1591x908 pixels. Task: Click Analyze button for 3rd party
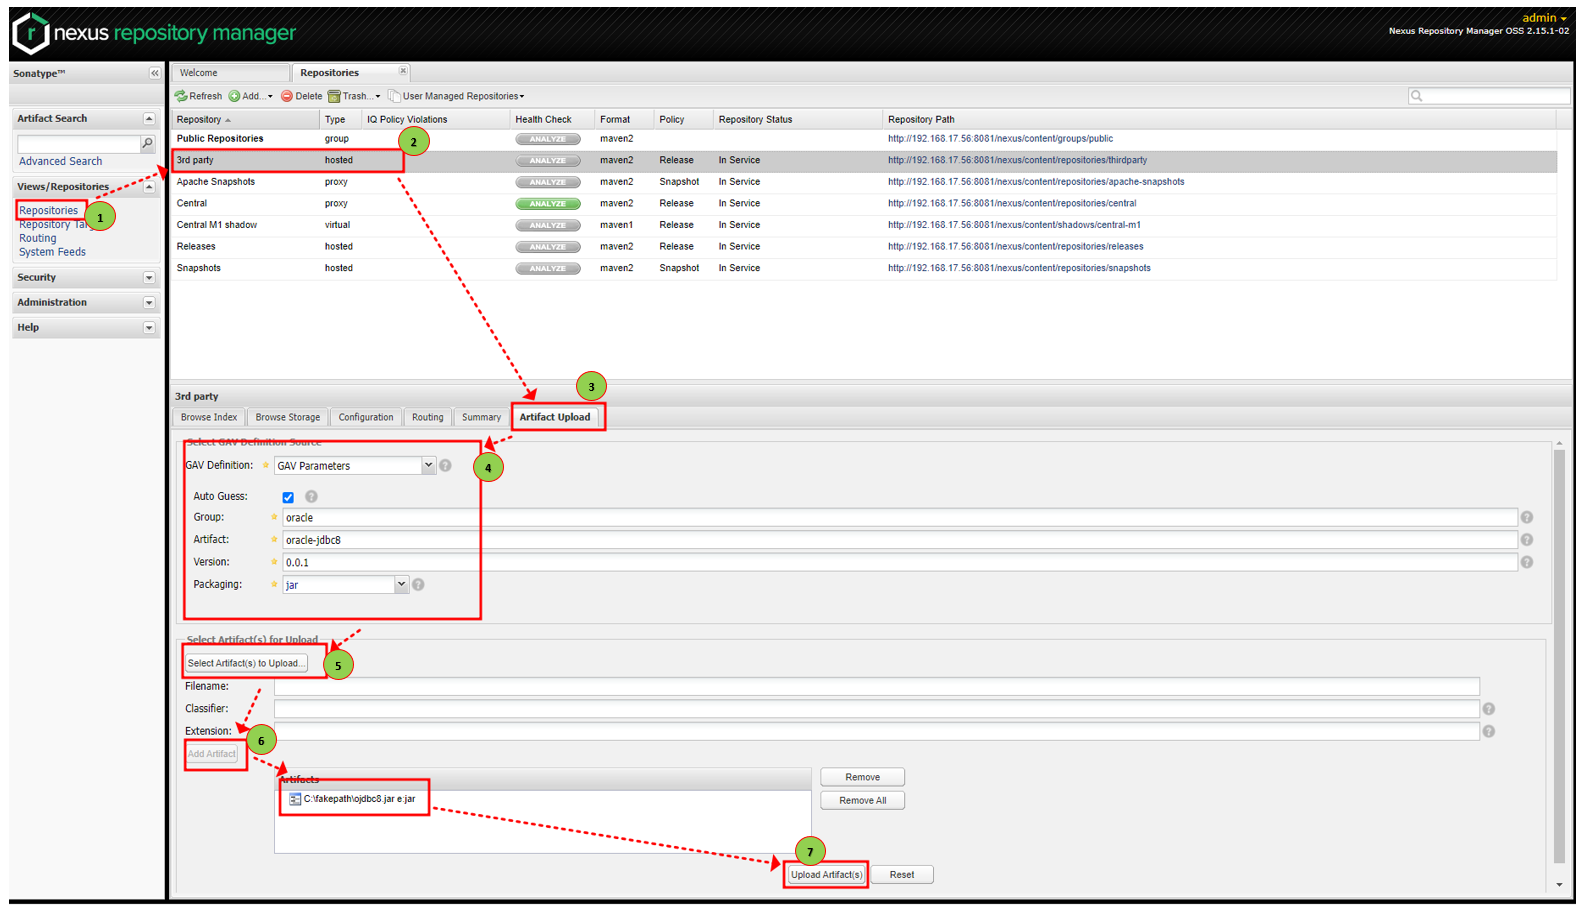pos(548,161)
